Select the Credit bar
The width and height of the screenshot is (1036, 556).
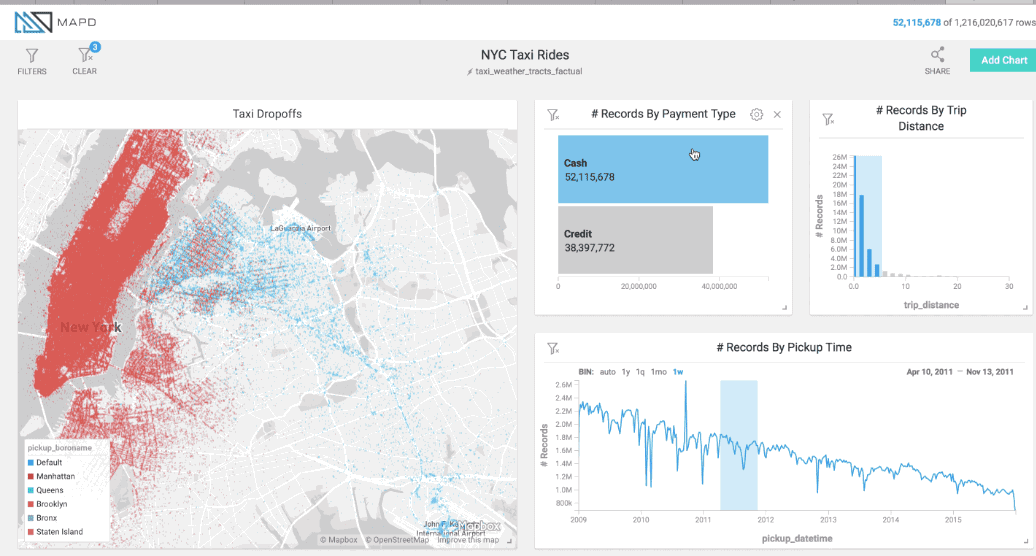(x=635, y=240)
